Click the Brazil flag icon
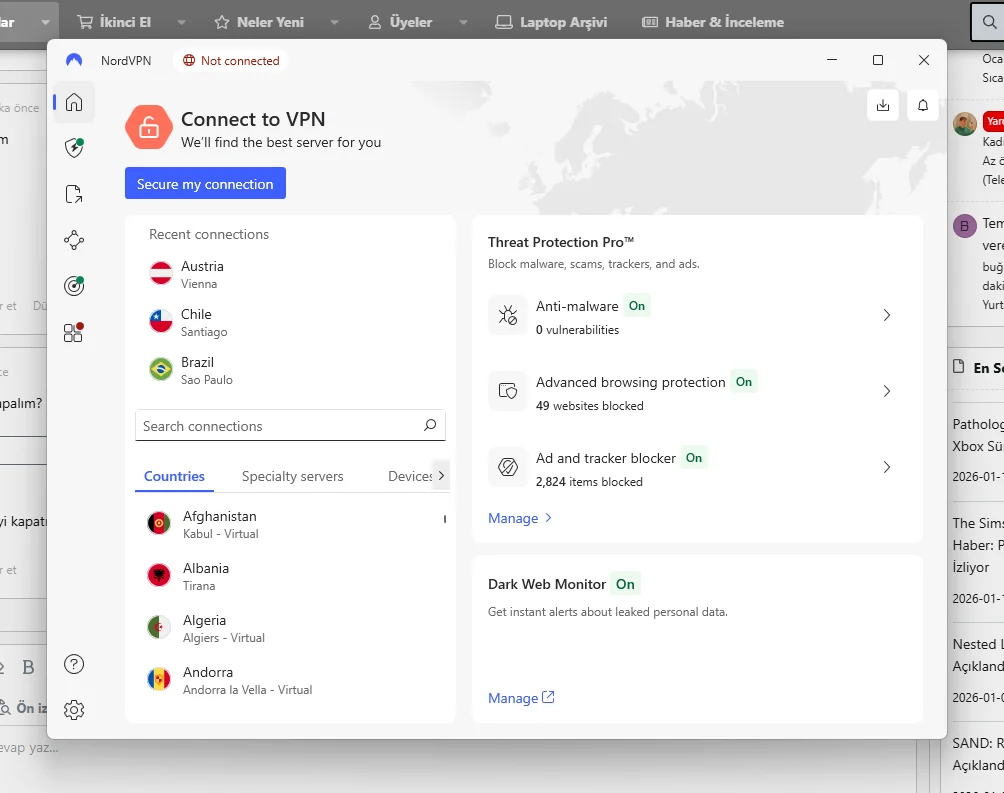Image resolution: width=1004 pixels, height=793 pixels. (x=161, y=369)
